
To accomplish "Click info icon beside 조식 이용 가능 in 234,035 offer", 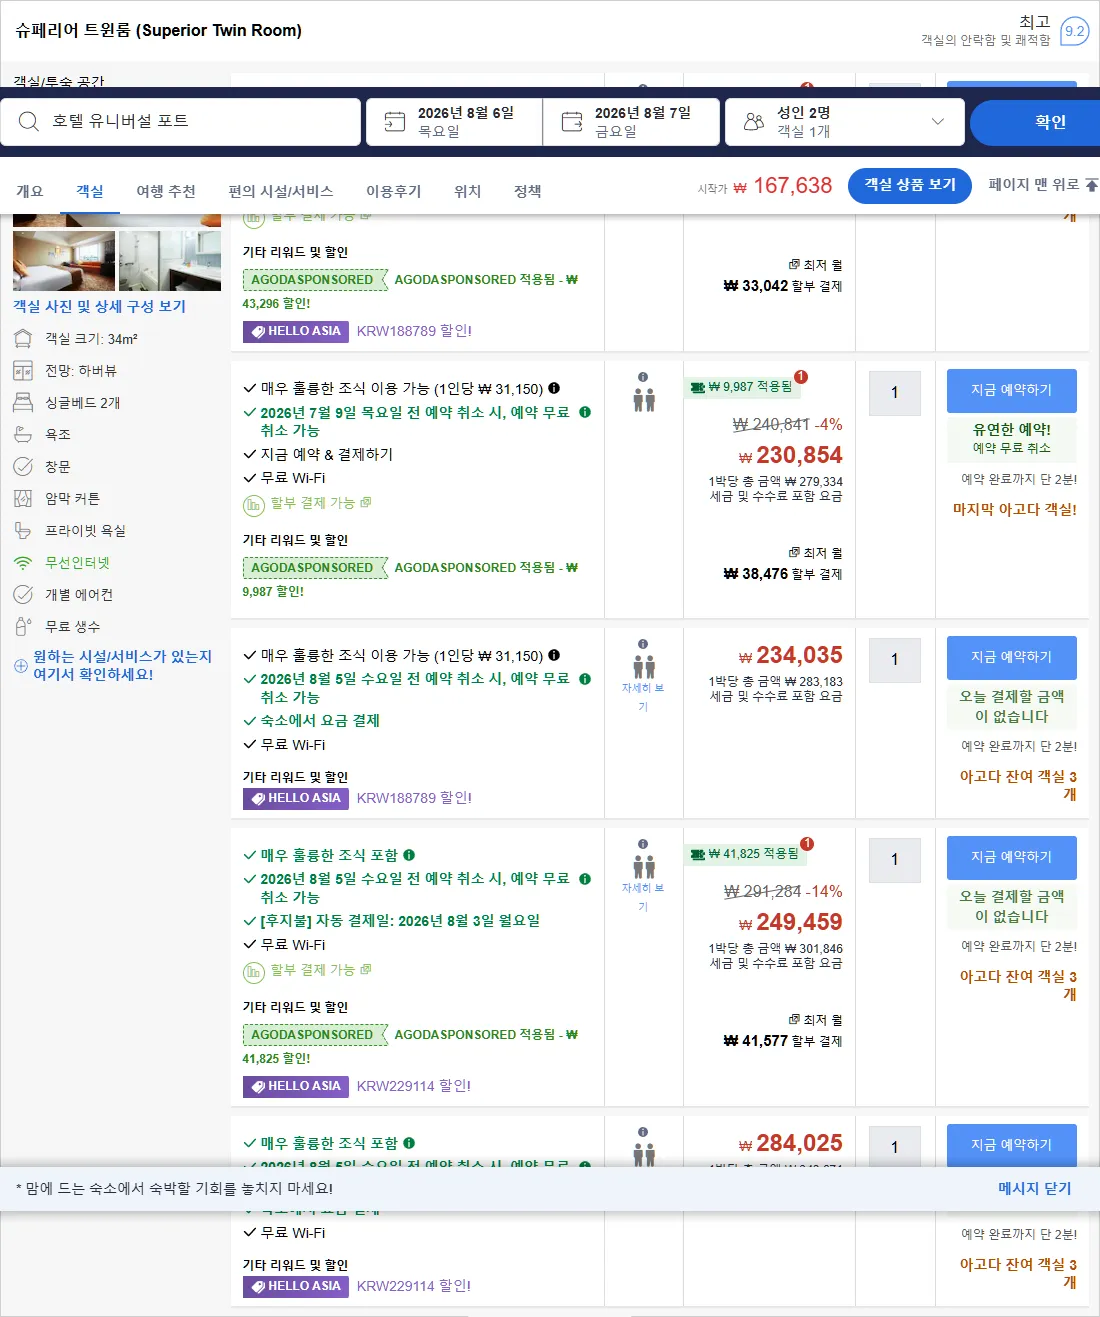I will tap(554, 655).
